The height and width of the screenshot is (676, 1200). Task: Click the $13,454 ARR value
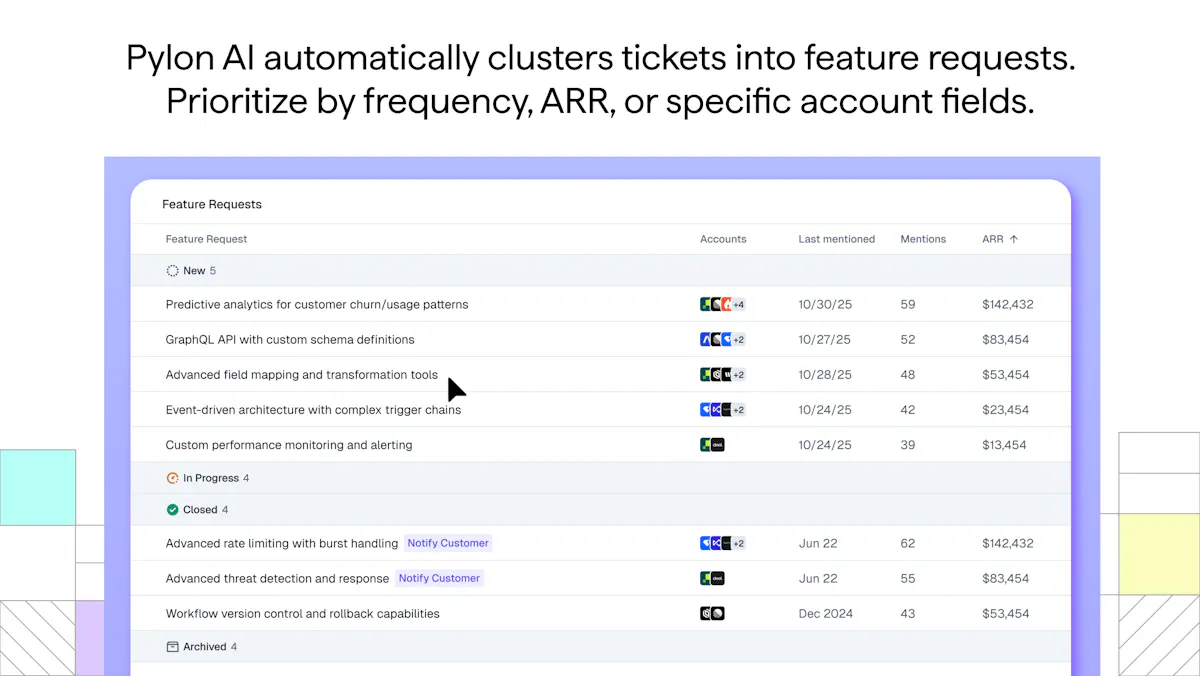click(1004, 444)
